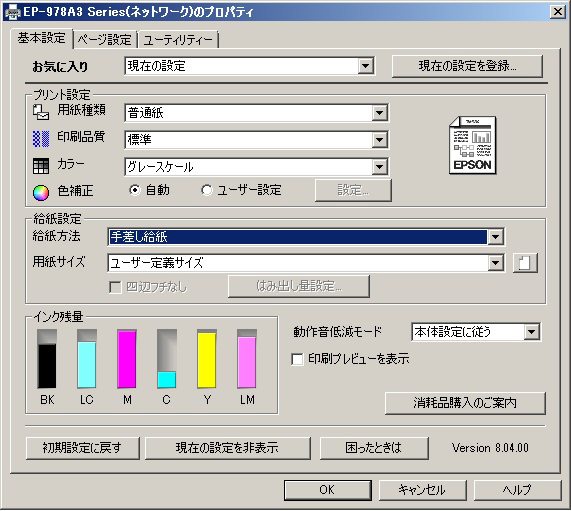Screen dimensions: 571x511
Task: Enable the 印刷プレビューを表示 checkbox
Action: (297, 359)
